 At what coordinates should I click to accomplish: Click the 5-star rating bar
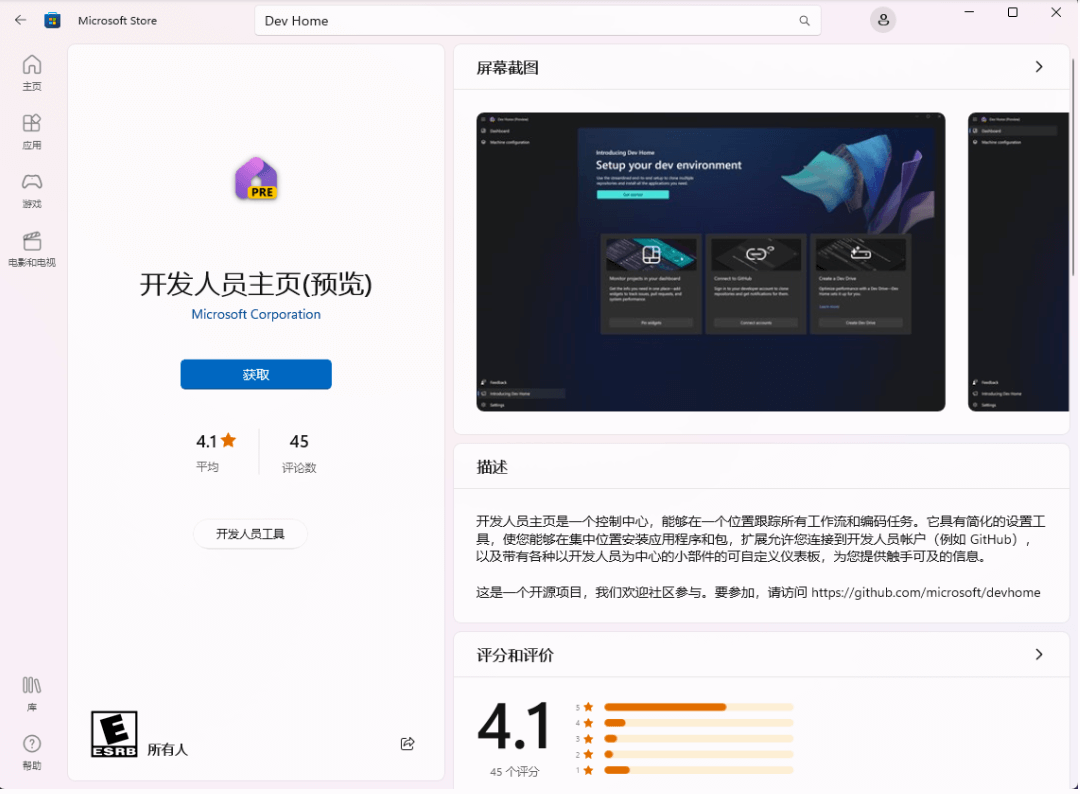[697, 705]
